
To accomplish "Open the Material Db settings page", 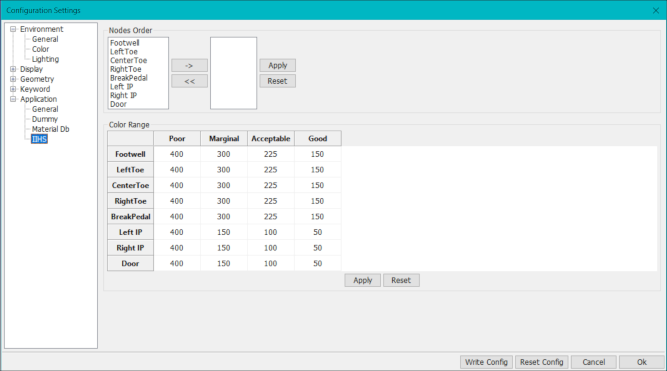I will click(x=51, y=129).
